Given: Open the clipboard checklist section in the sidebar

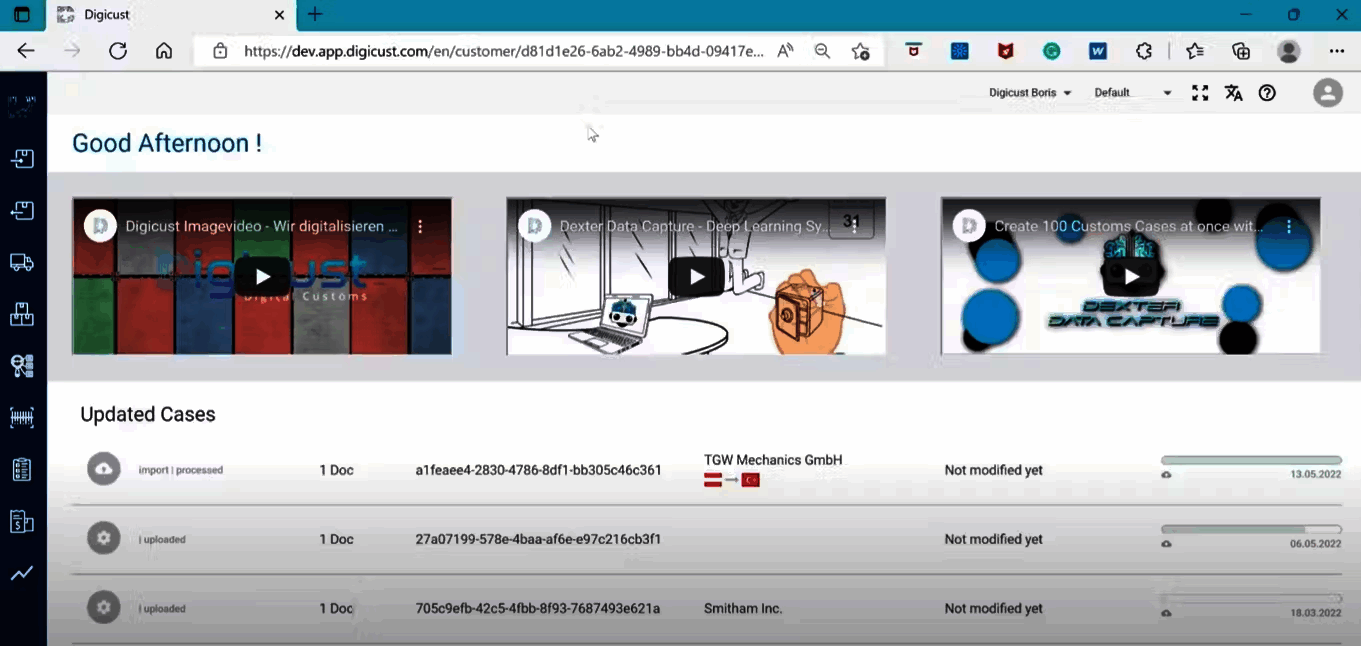Looking at the screenshot, I should click(22, 469).
